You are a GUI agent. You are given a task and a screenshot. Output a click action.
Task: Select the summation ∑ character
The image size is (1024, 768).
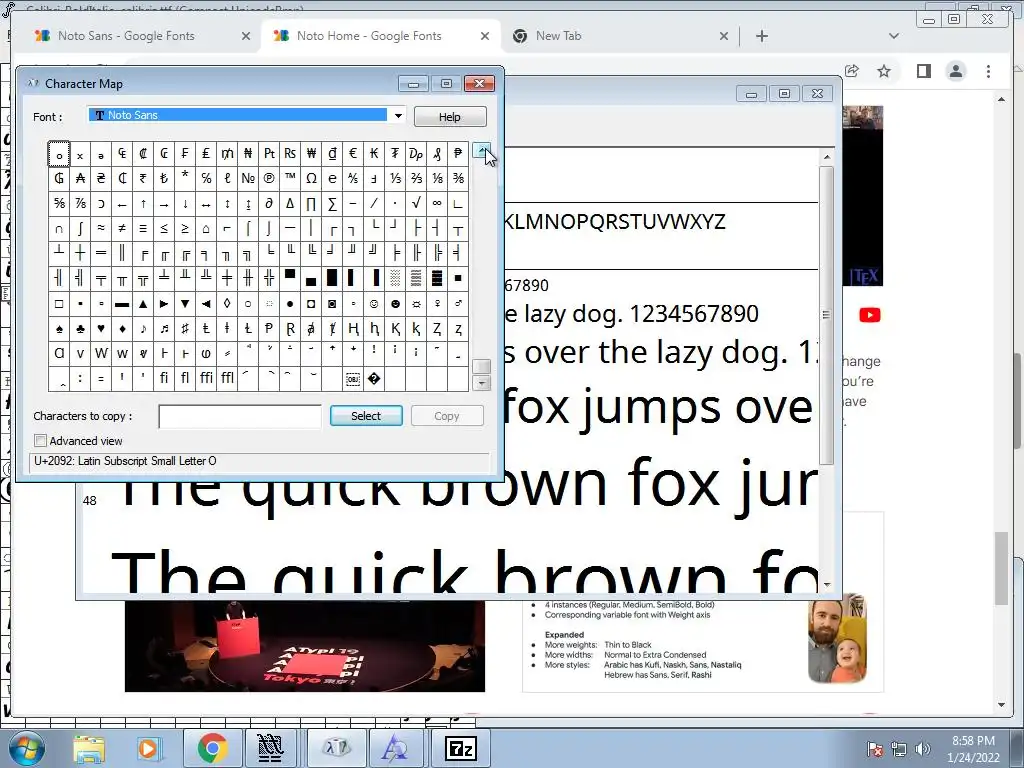click(x=332, y=204)
